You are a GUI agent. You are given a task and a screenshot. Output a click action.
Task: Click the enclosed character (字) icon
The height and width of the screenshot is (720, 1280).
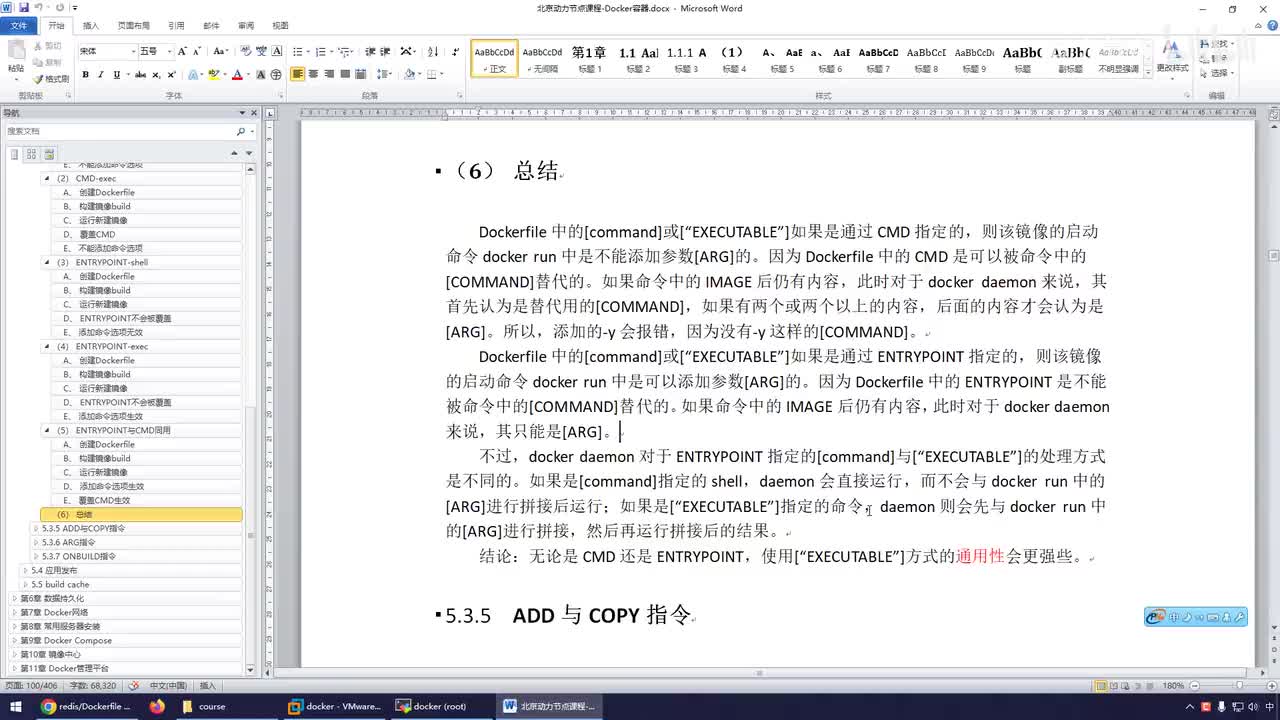click(x=275, y=74)
